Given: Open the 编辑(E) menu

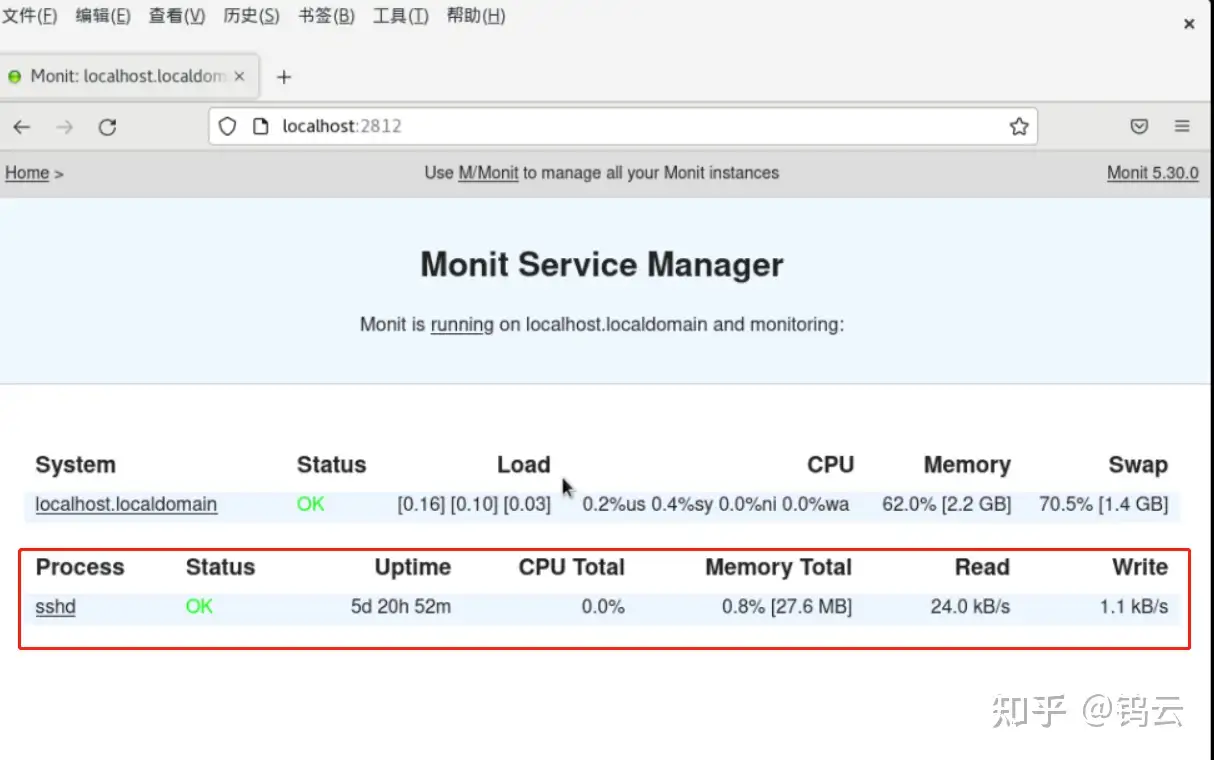Looking at the screenshot, I should coord(103,15).
